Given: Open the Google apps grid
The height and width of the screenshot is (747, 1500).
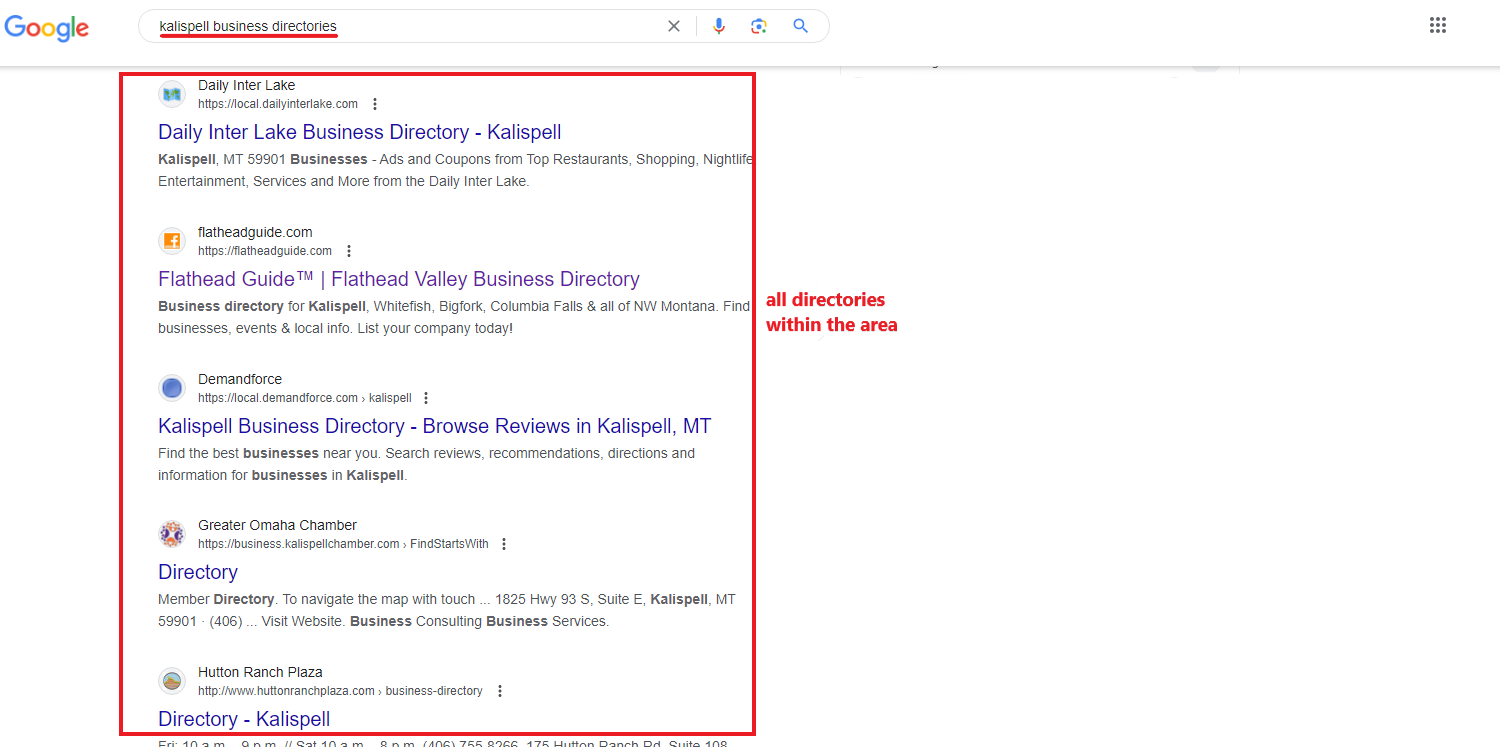Looking at the screenshot, I should pyautogui.click(x=1438, y=26).
